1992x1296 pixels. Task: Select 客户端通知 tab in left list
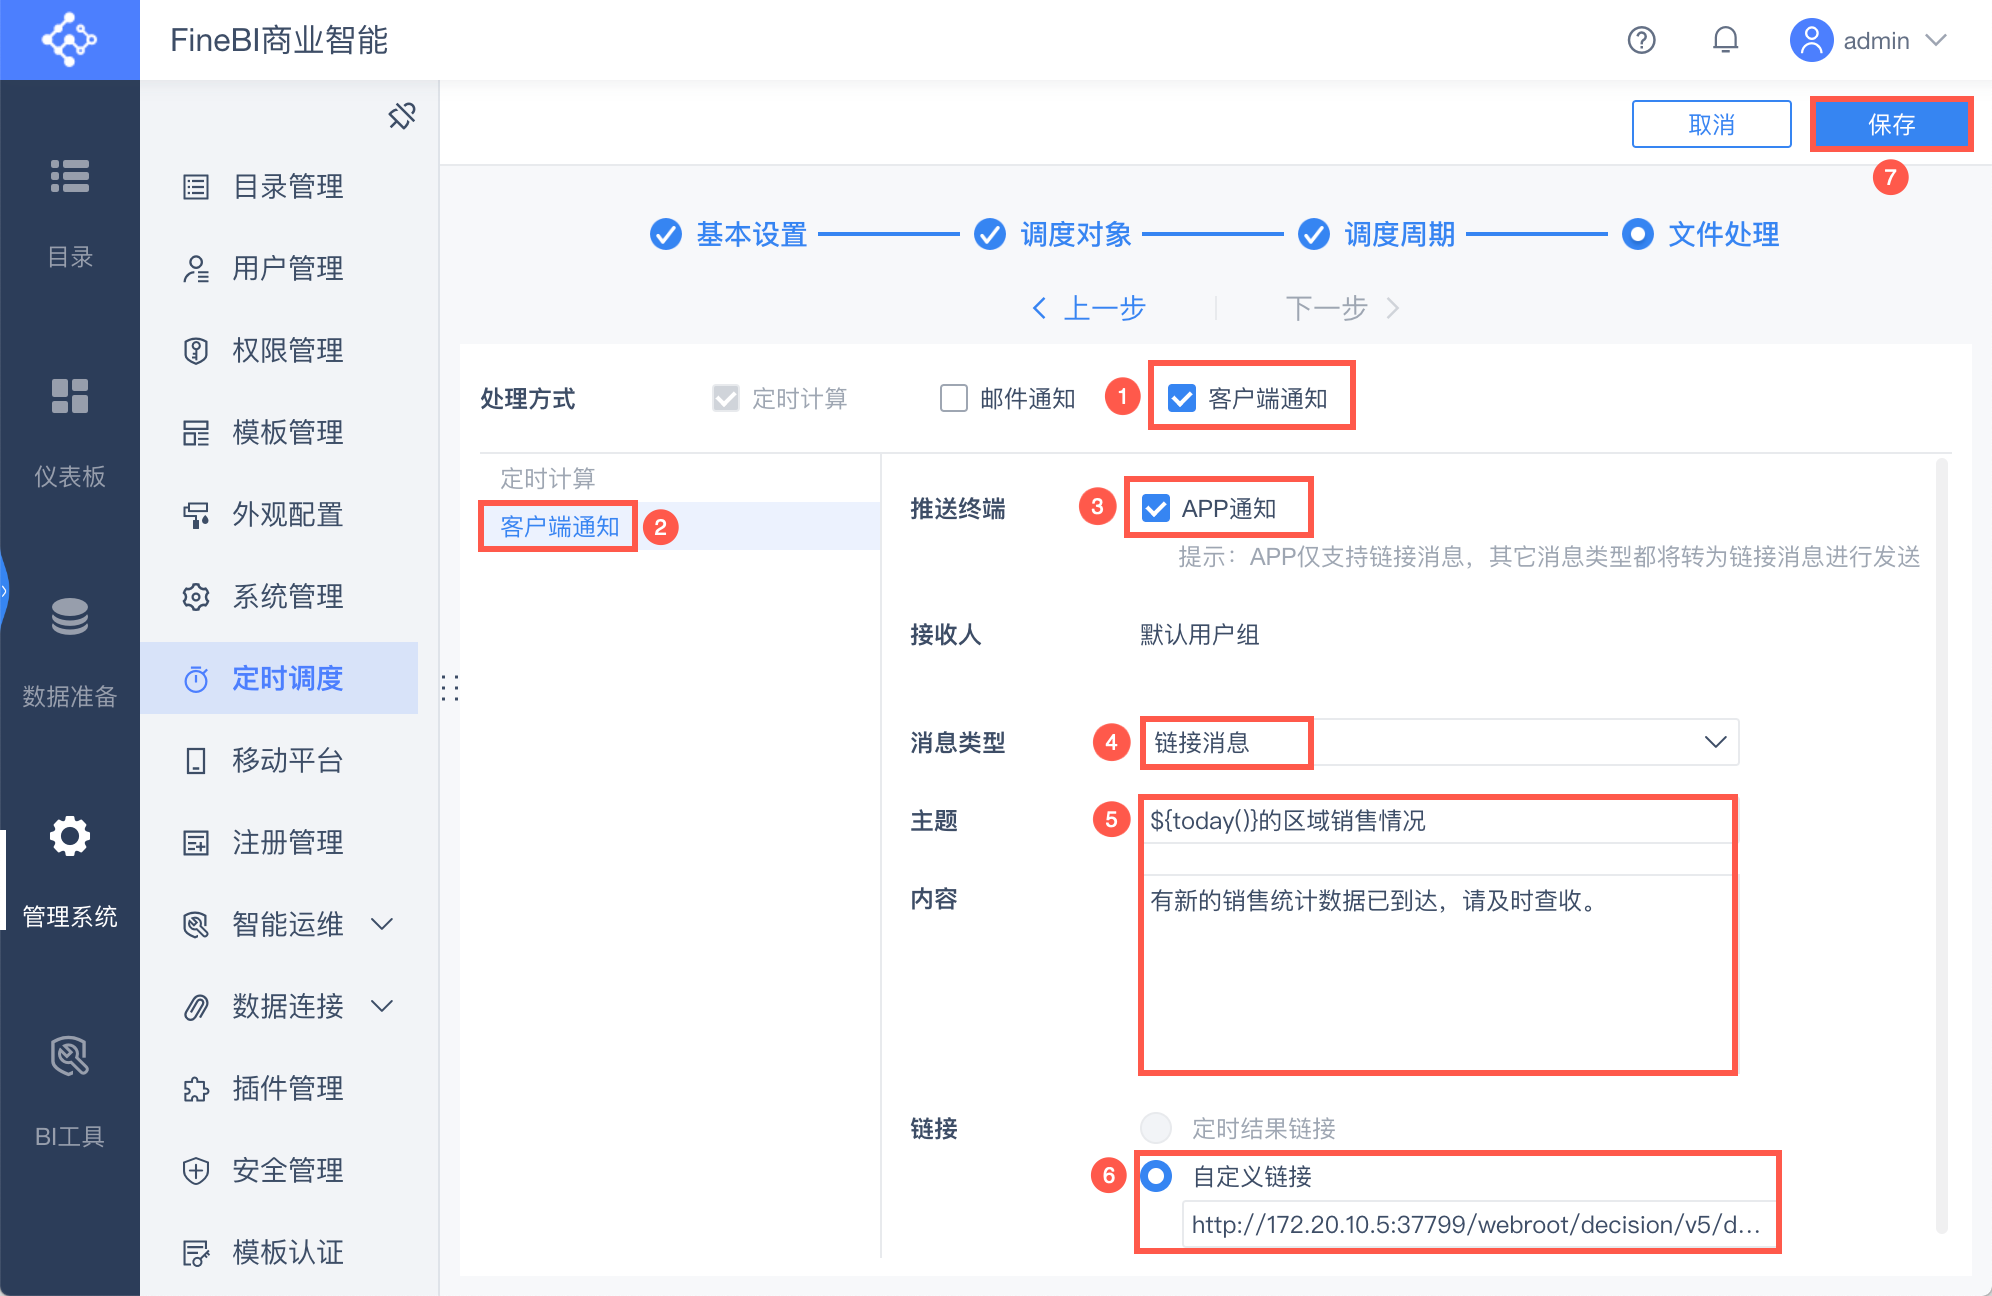(559, 526)
